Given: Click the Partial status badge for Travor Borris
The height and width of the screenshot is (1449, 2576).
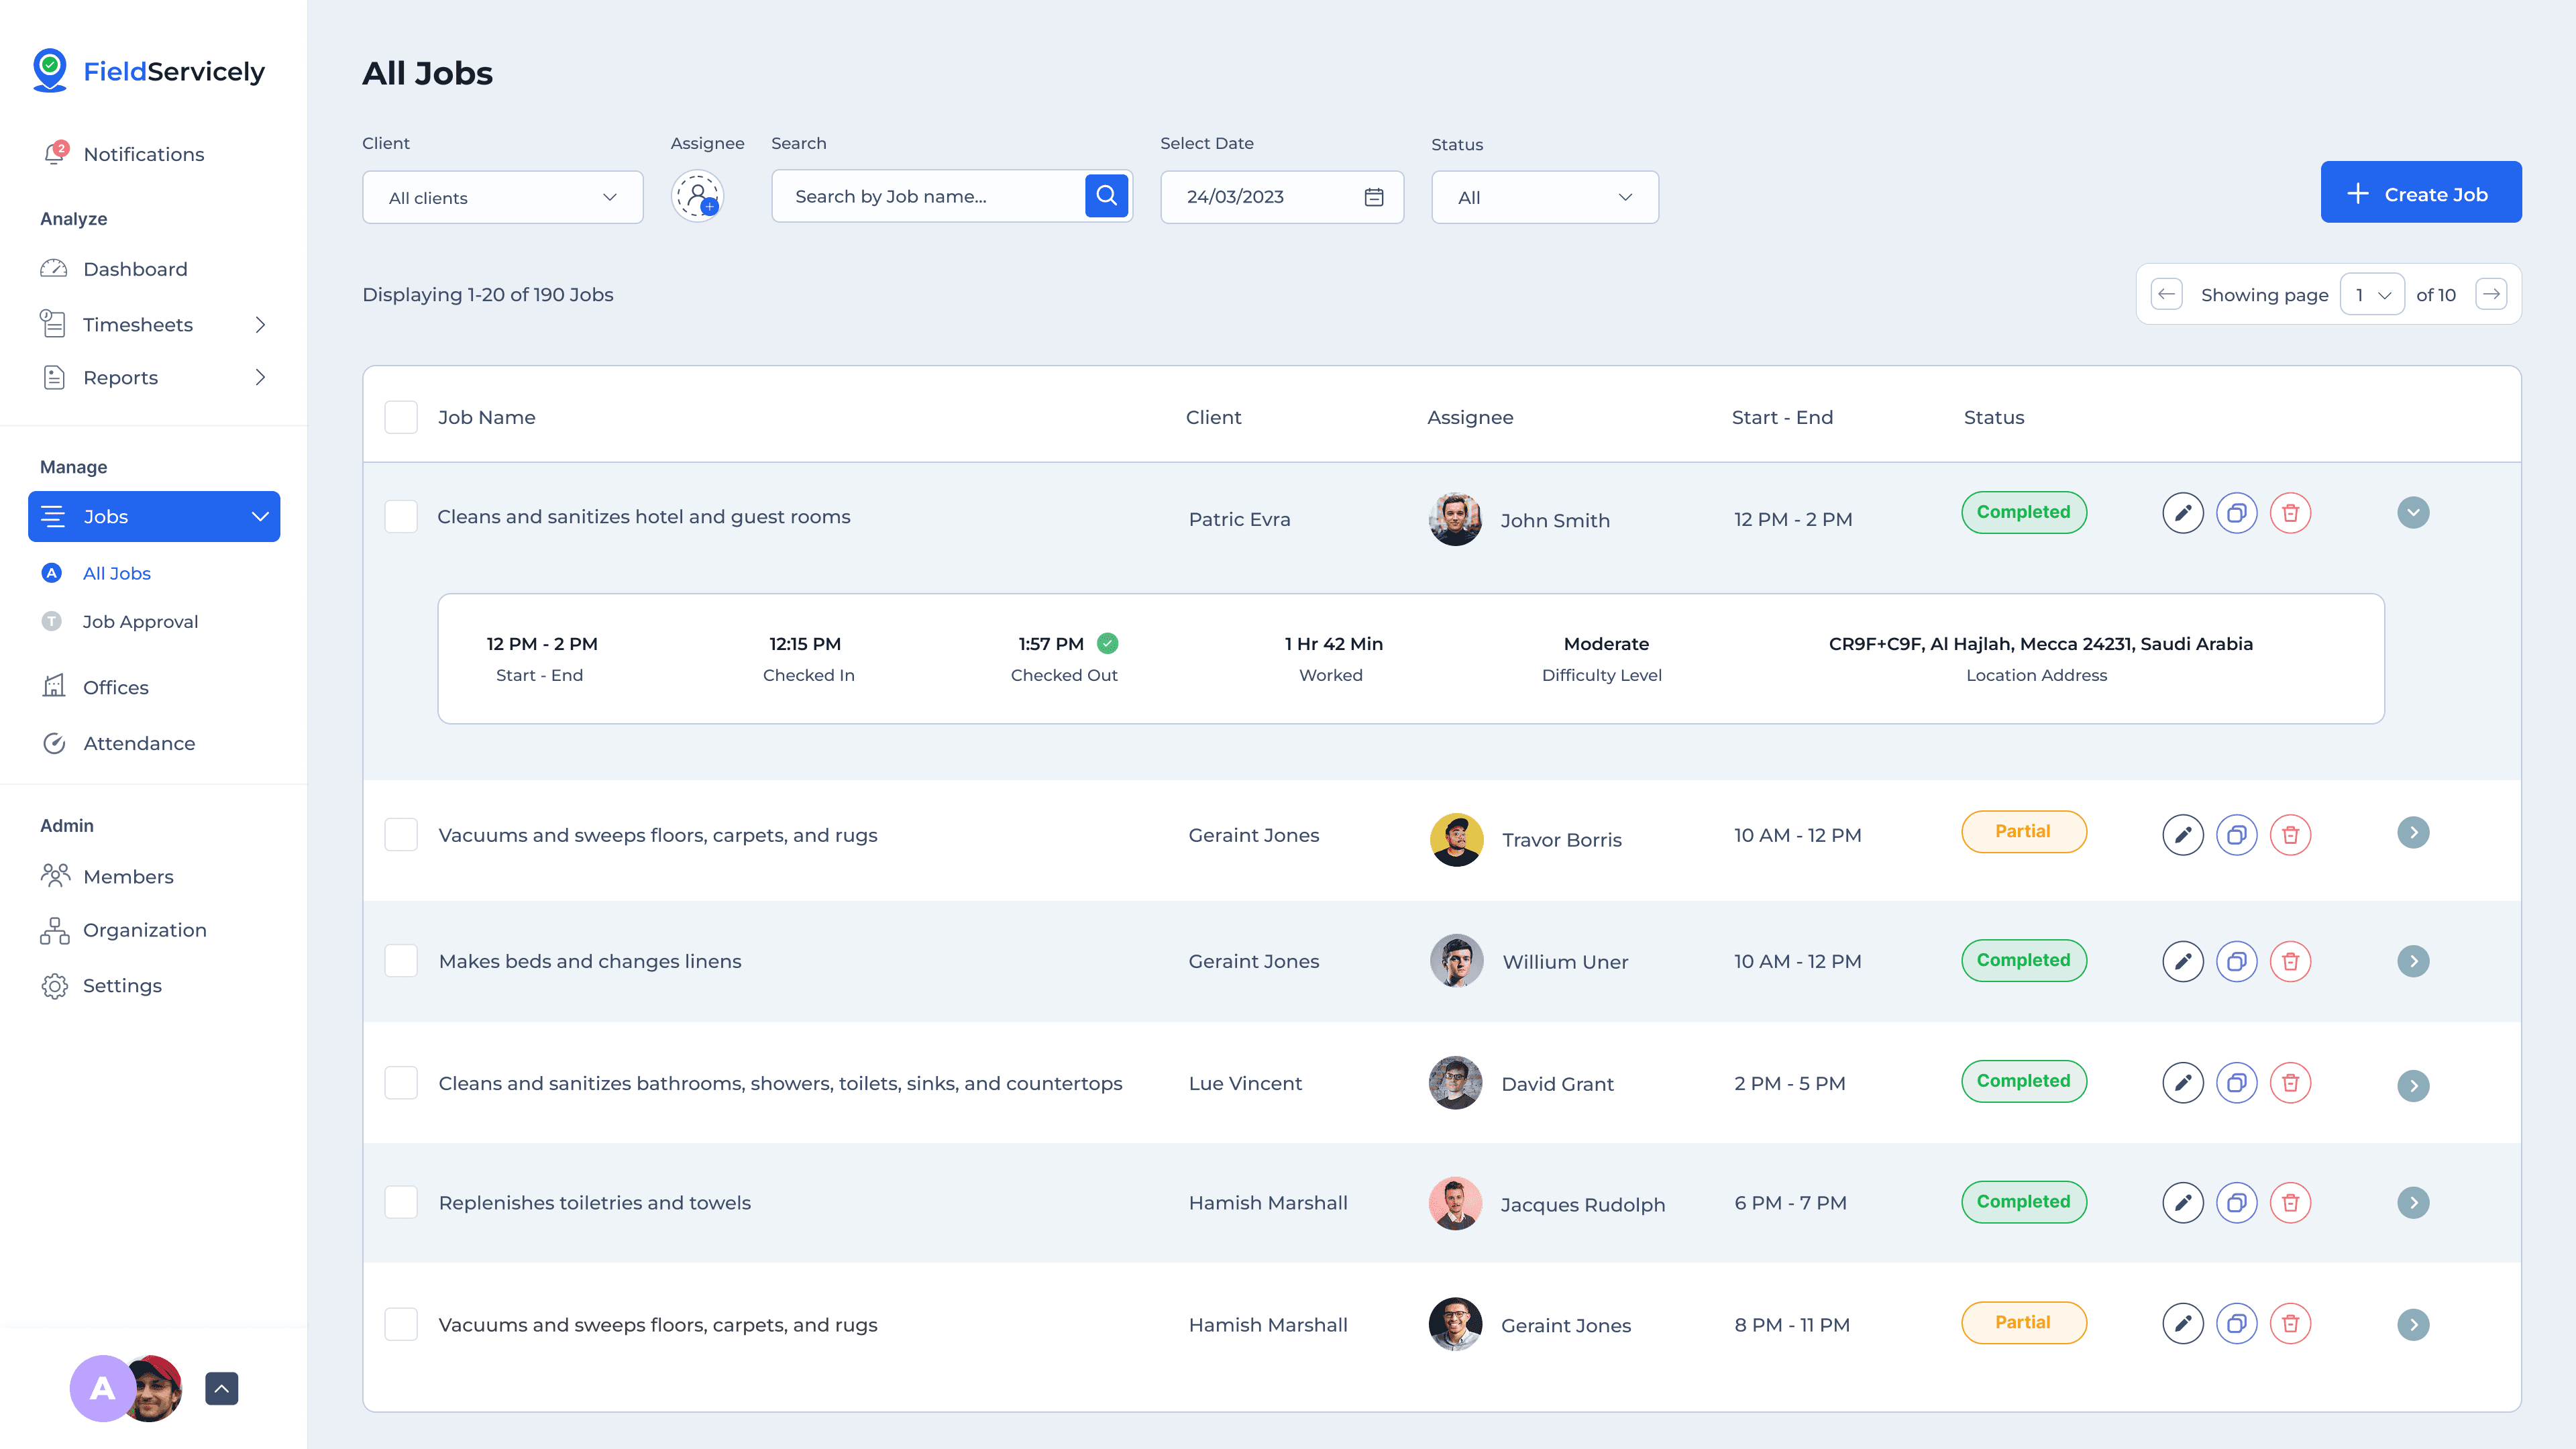Looking at the screenshot, I should point(2023,831).
